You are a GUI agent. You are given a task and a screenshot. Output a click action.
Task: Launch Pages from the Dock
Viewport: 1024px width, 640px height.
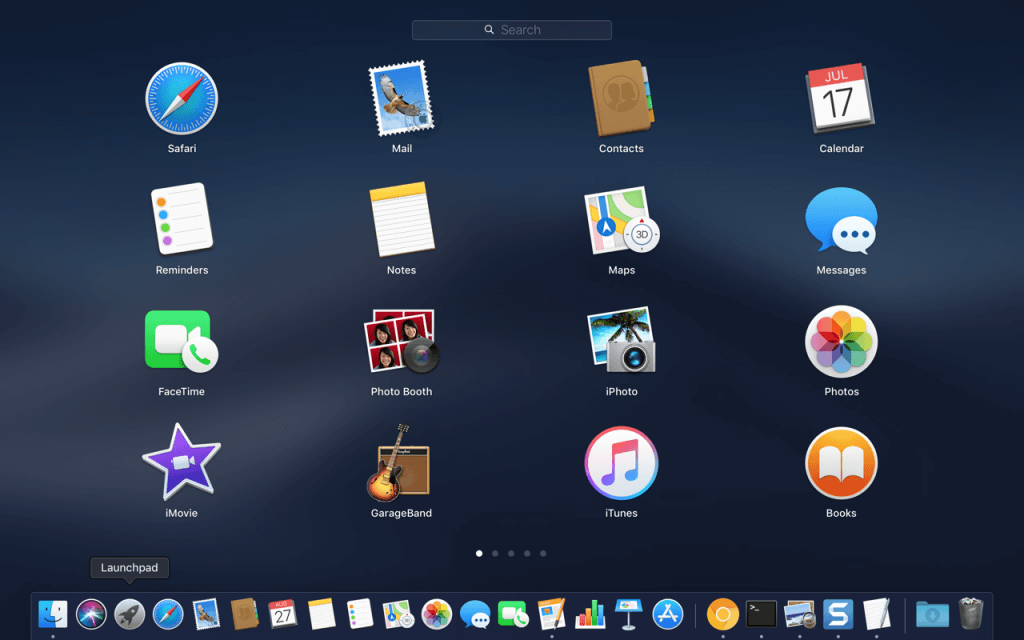pyautogui.click(x=552, y=615)
